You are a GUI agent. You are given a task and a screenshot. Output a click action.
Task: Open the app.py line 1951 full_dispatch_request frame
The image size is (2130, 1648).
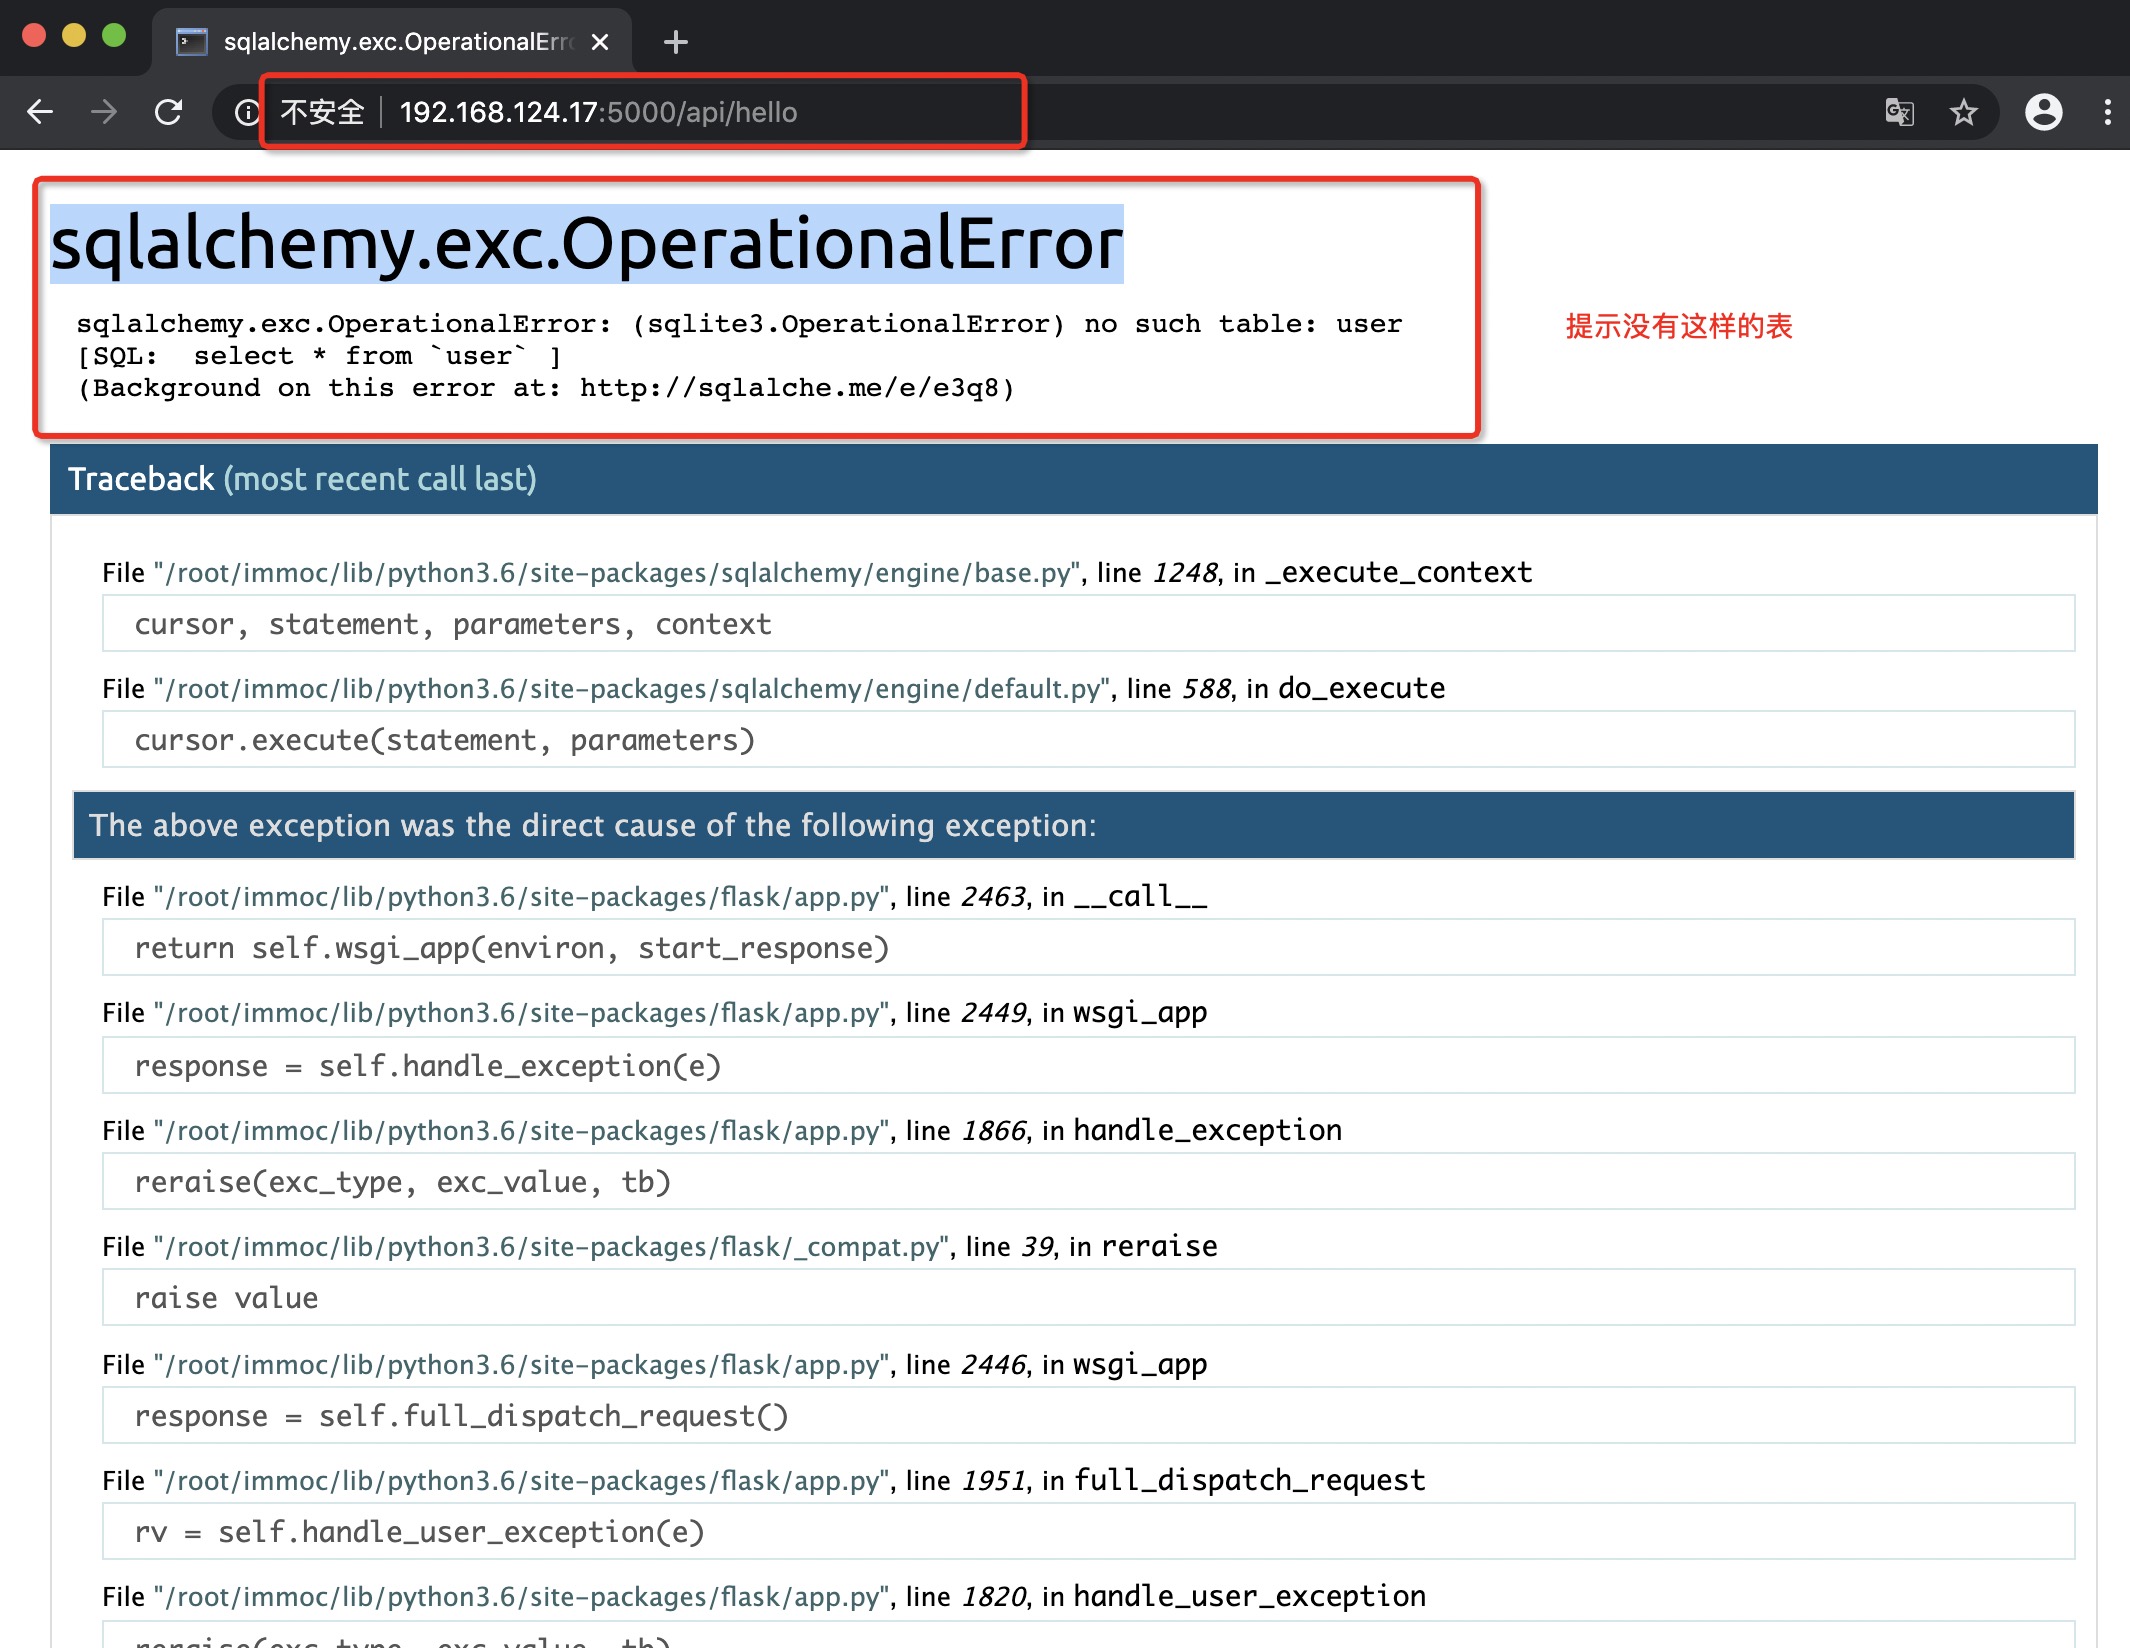764,1480
